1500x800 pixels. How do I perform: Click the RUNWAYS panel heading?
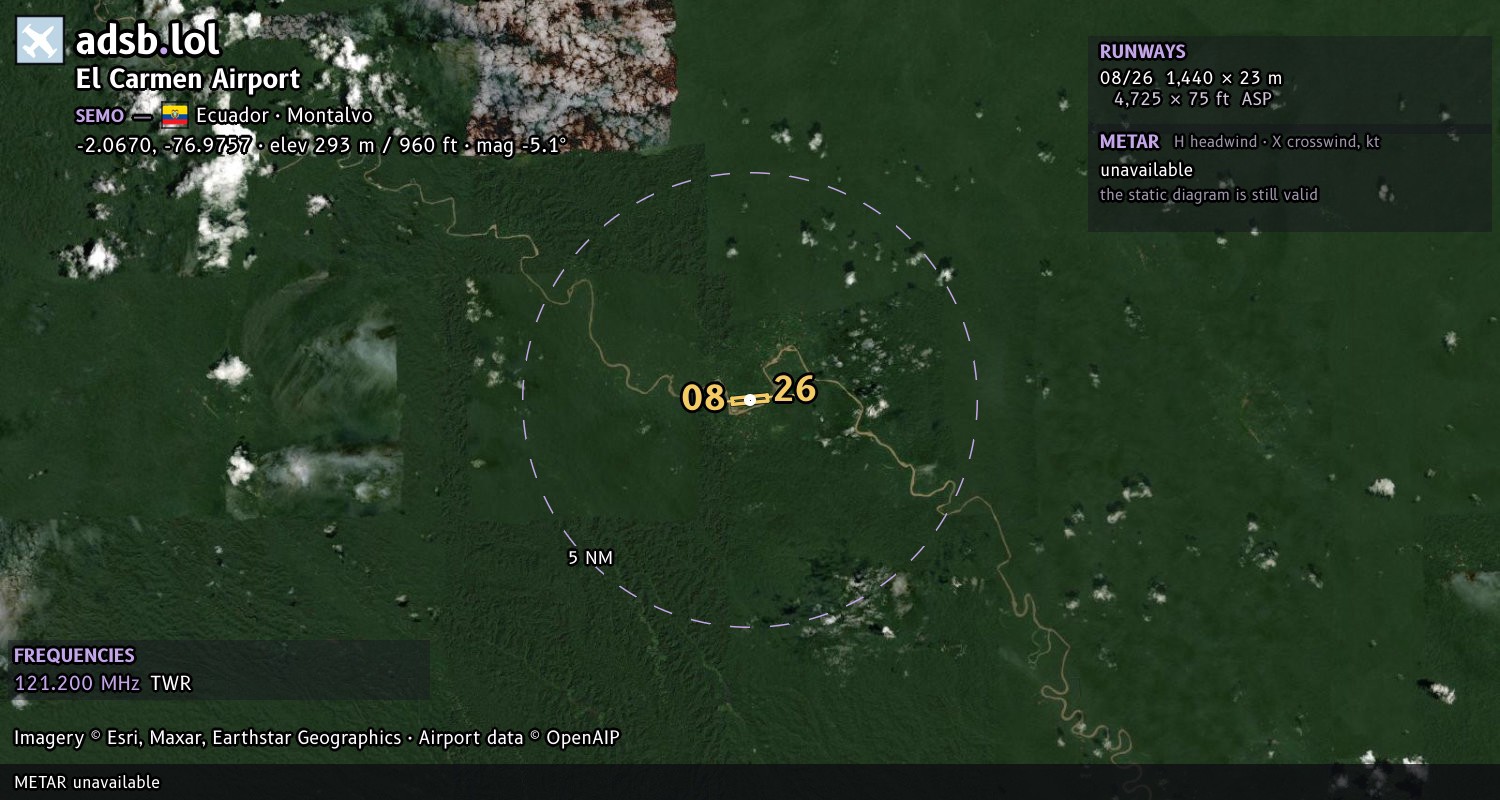[1142, 52]
